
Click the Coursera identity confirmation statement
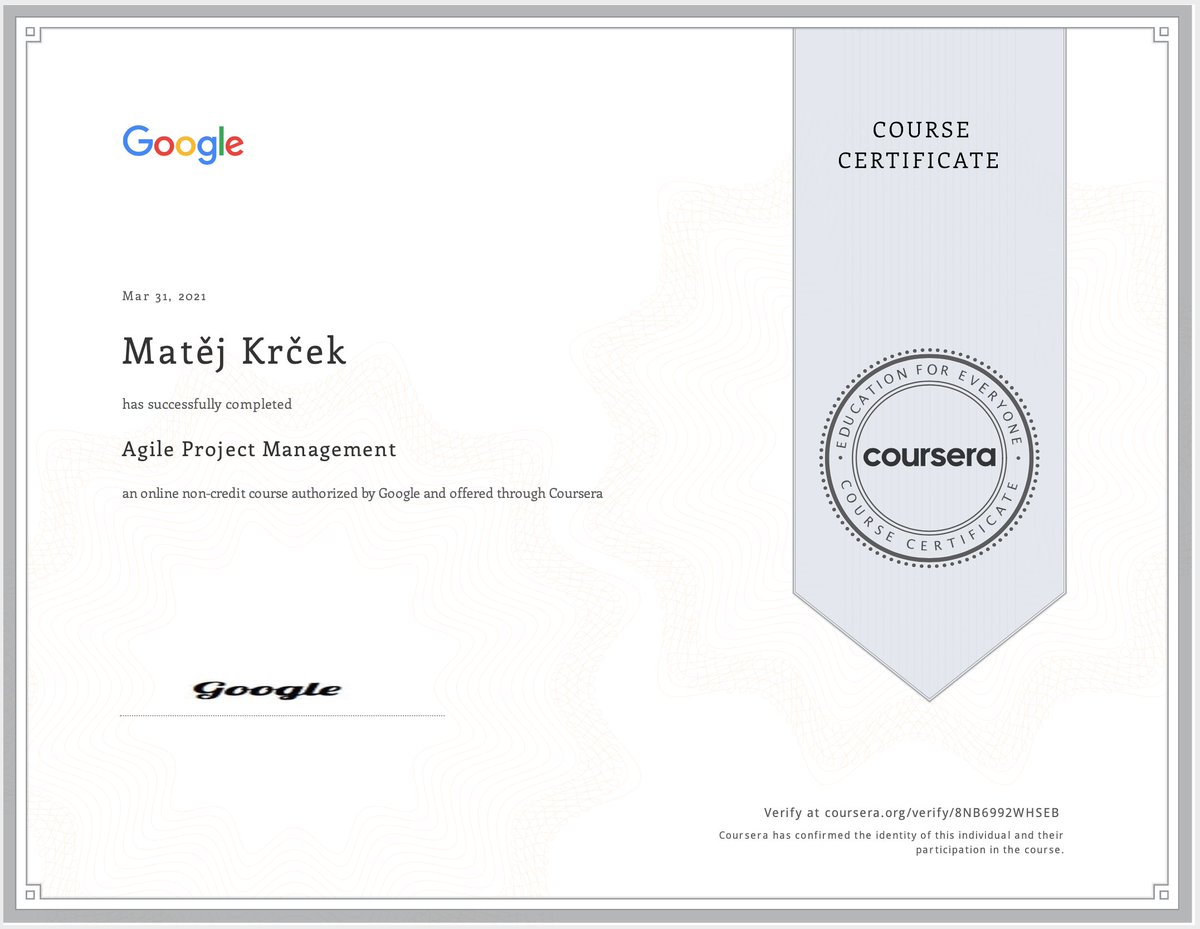click(x=891, y=842)
